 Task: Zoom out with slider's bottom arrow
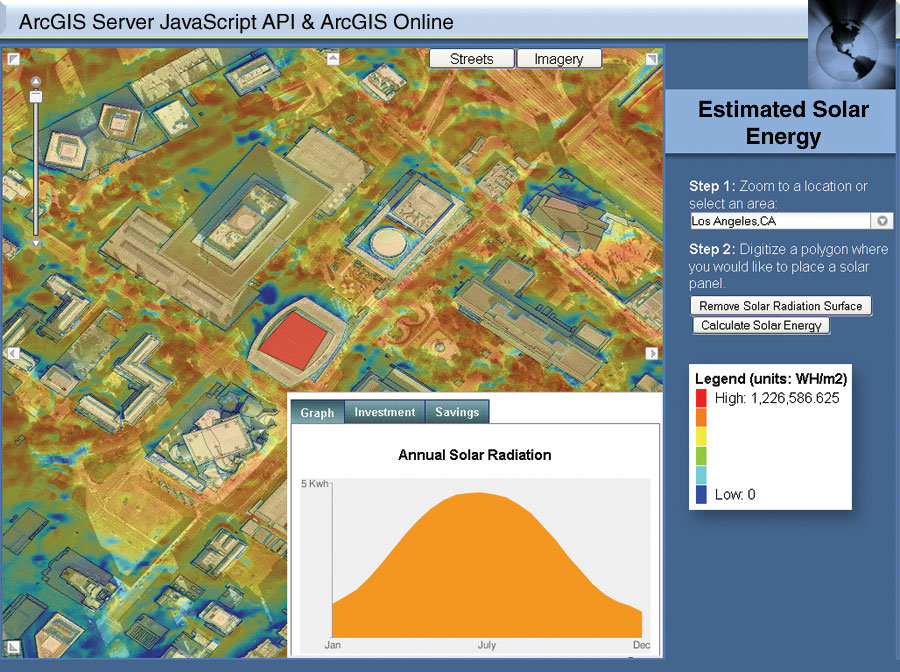[x=36, y=243]
